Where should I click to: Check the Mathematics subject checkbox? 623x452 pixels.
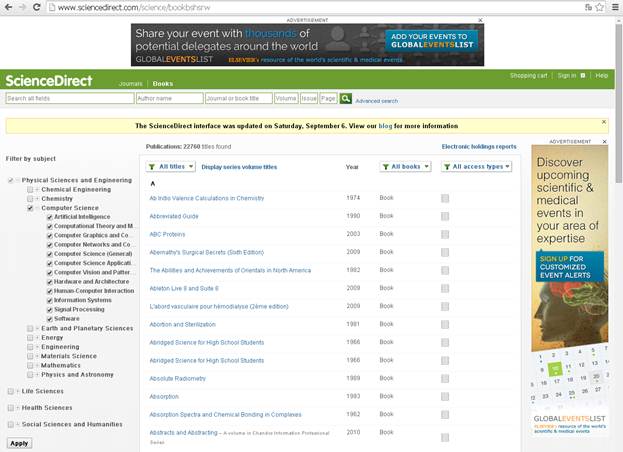[x=30, y=365]
